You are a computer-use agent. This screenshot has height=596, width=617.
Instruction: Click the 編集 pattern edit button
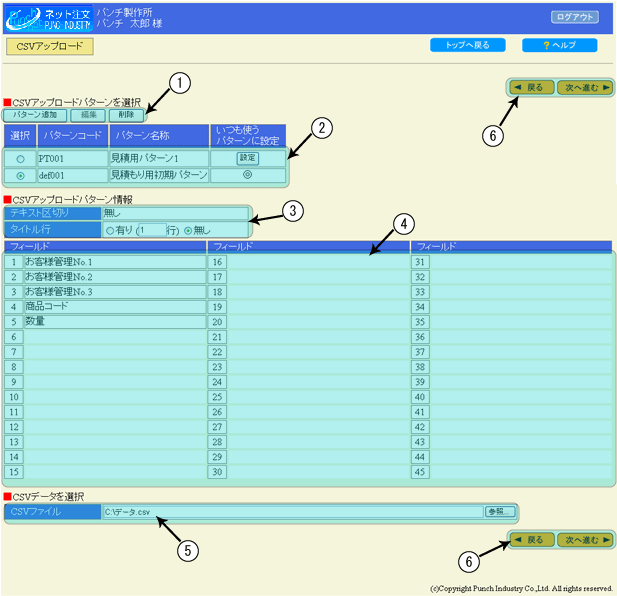88,115
